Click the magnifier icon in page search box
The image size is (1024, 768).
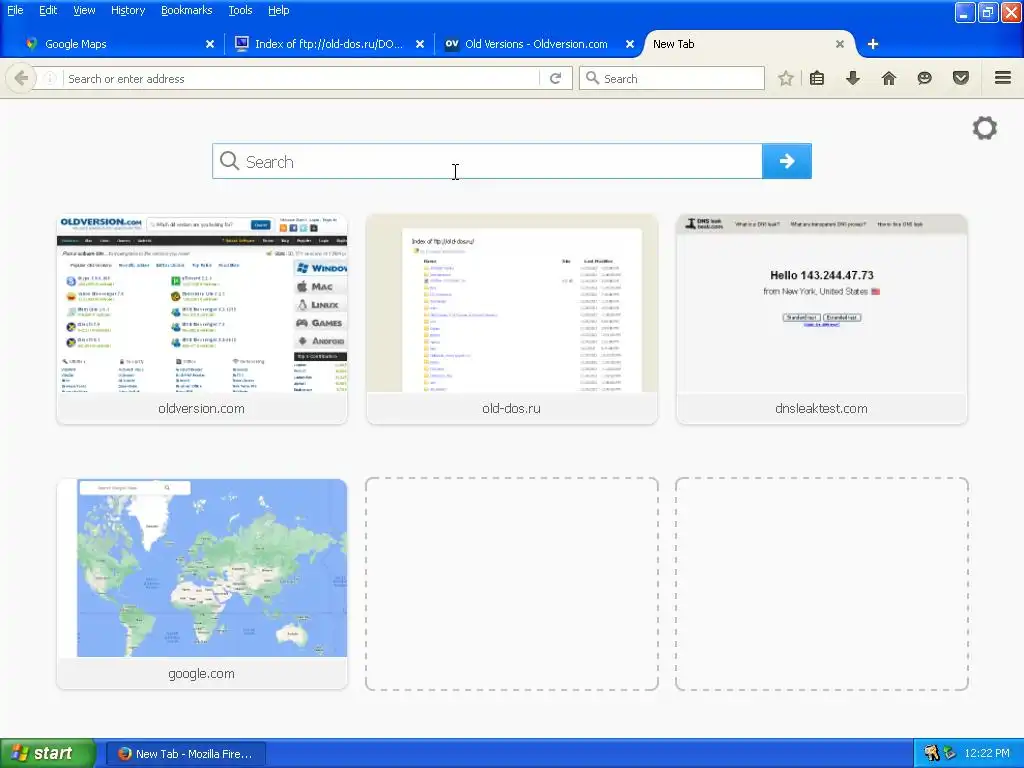tap(229, 161)
